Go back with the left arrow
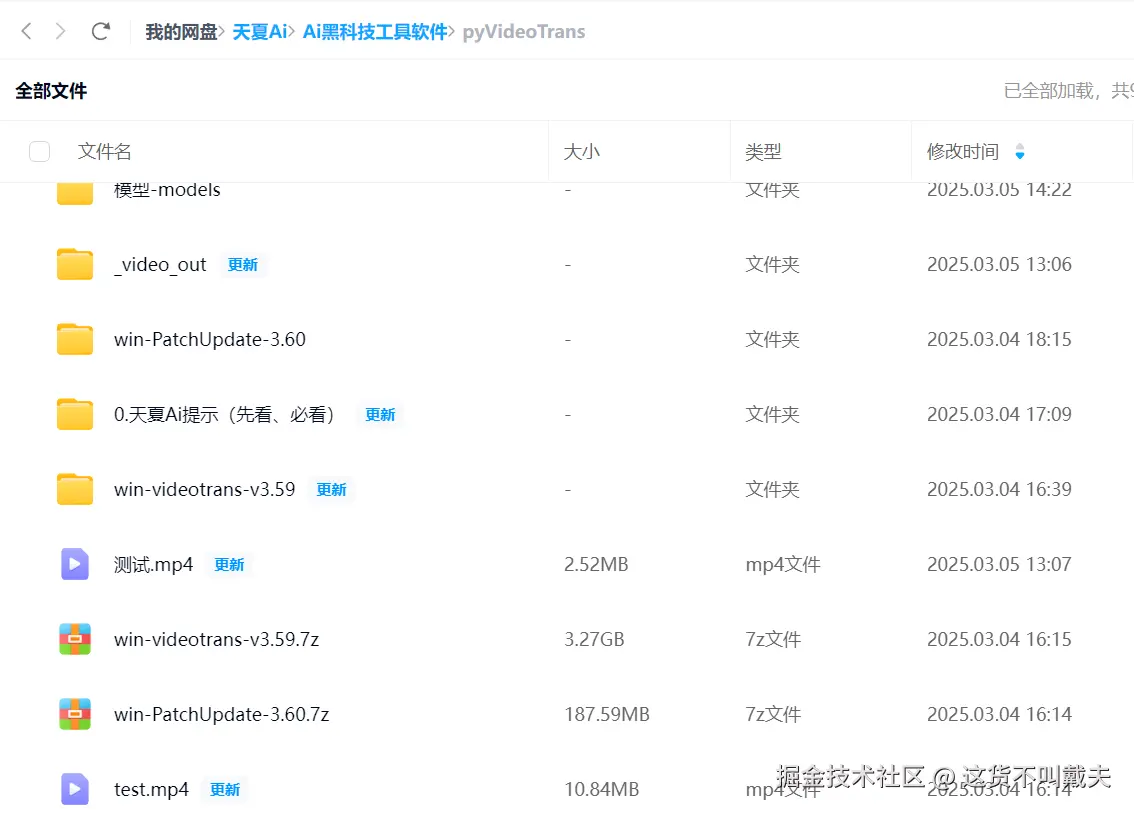This screenshot has width=1134, height=813. pos(27,31)
